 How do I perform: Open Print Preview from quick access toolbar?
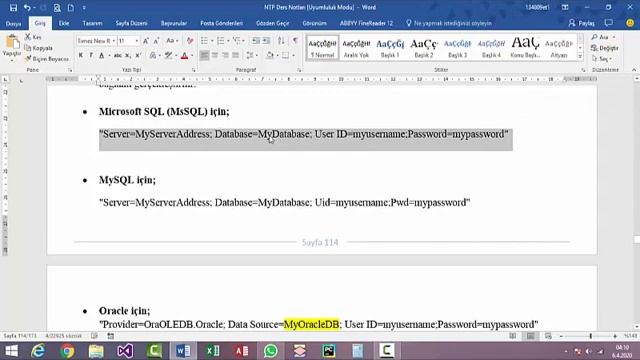click(57, 7)
